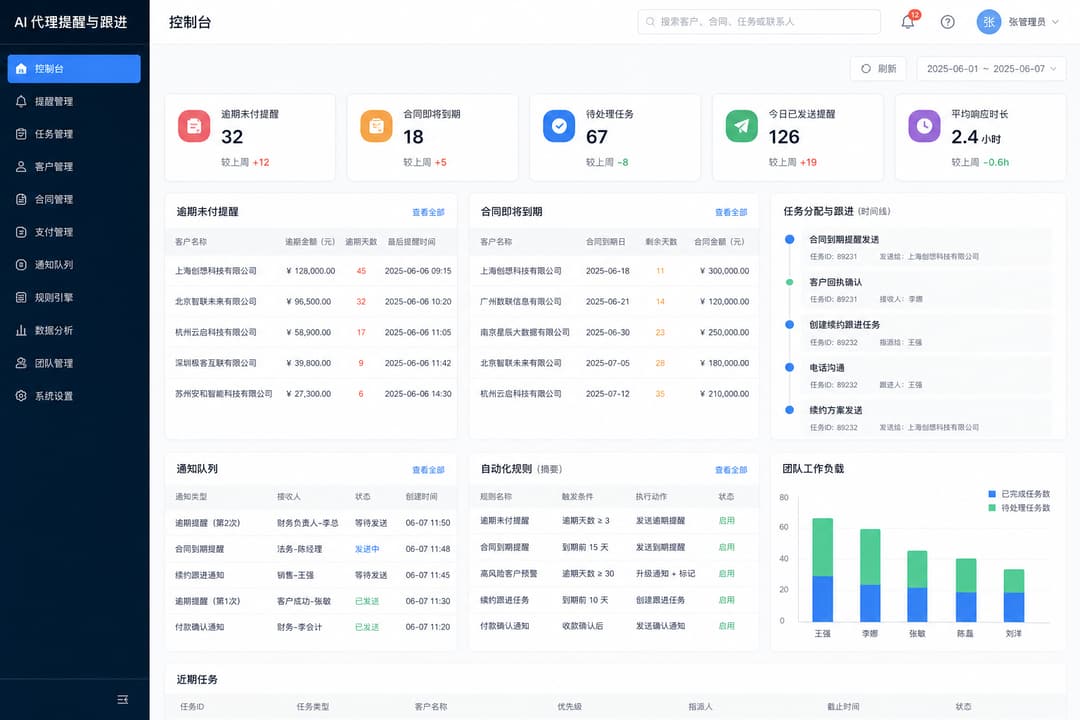
Task: Click the 通知队列 icon
Action: click(21, 265)
